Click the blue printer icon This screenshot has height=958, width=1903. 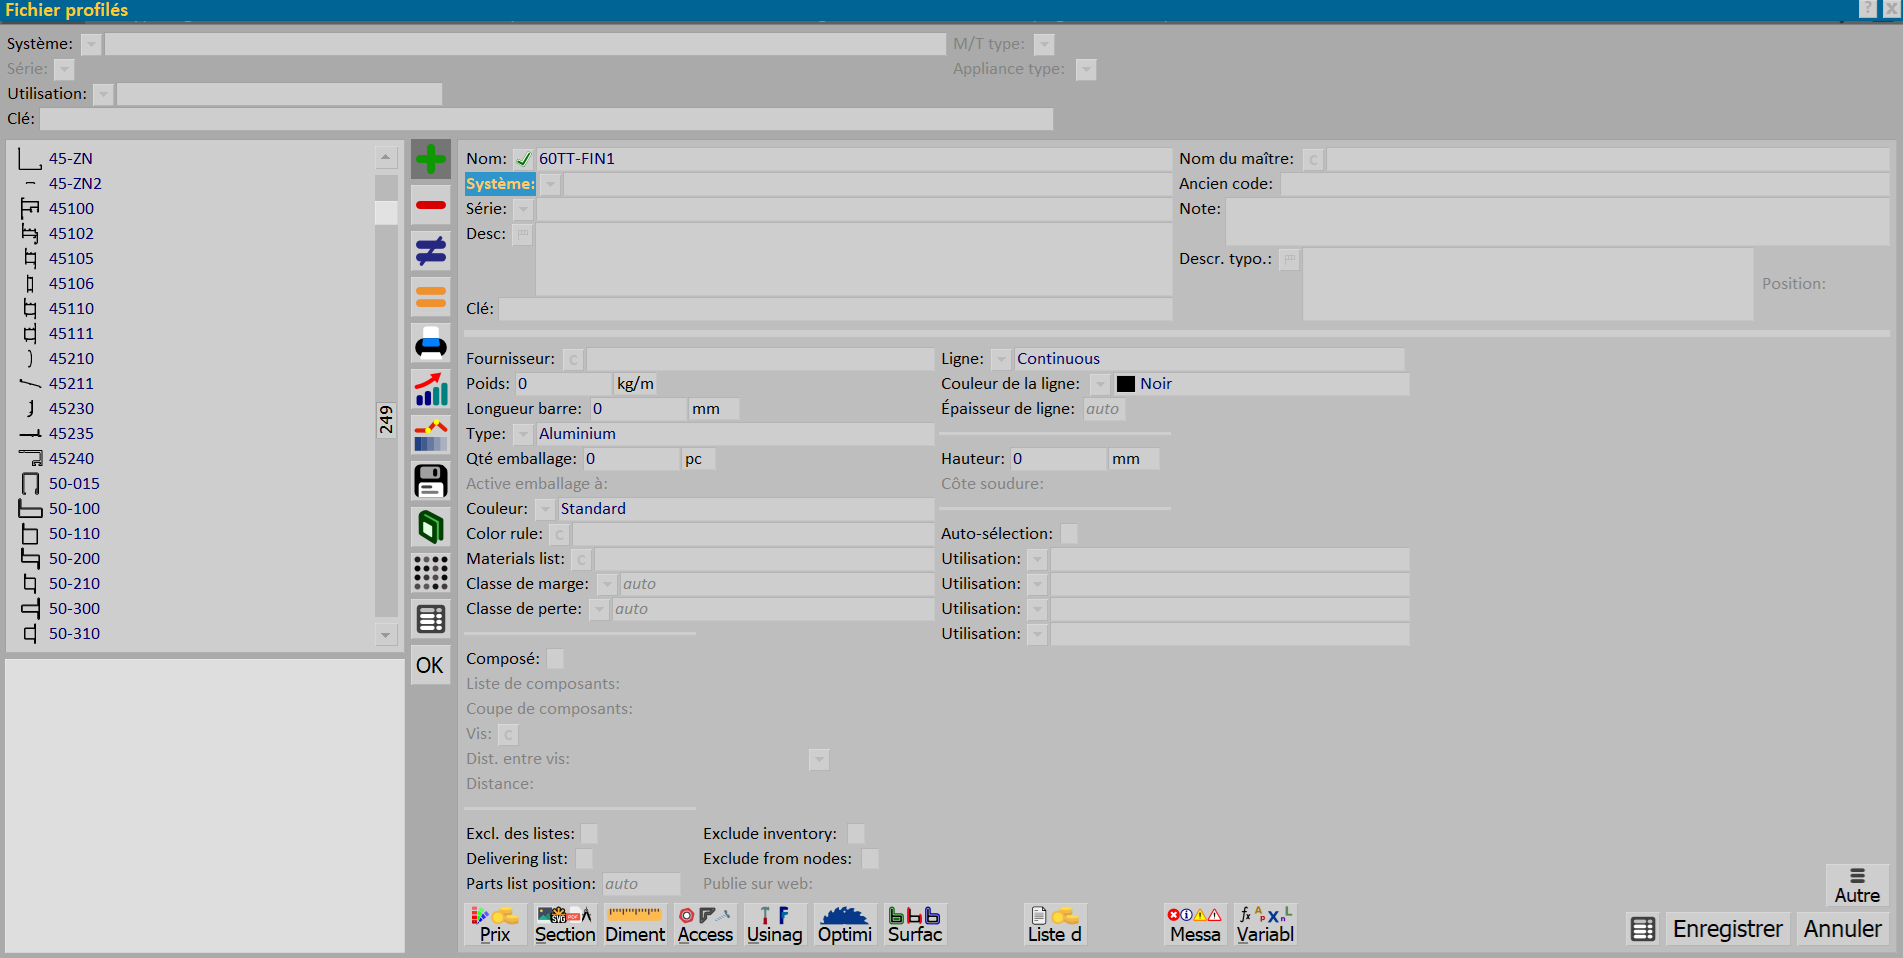click(431, 343)
